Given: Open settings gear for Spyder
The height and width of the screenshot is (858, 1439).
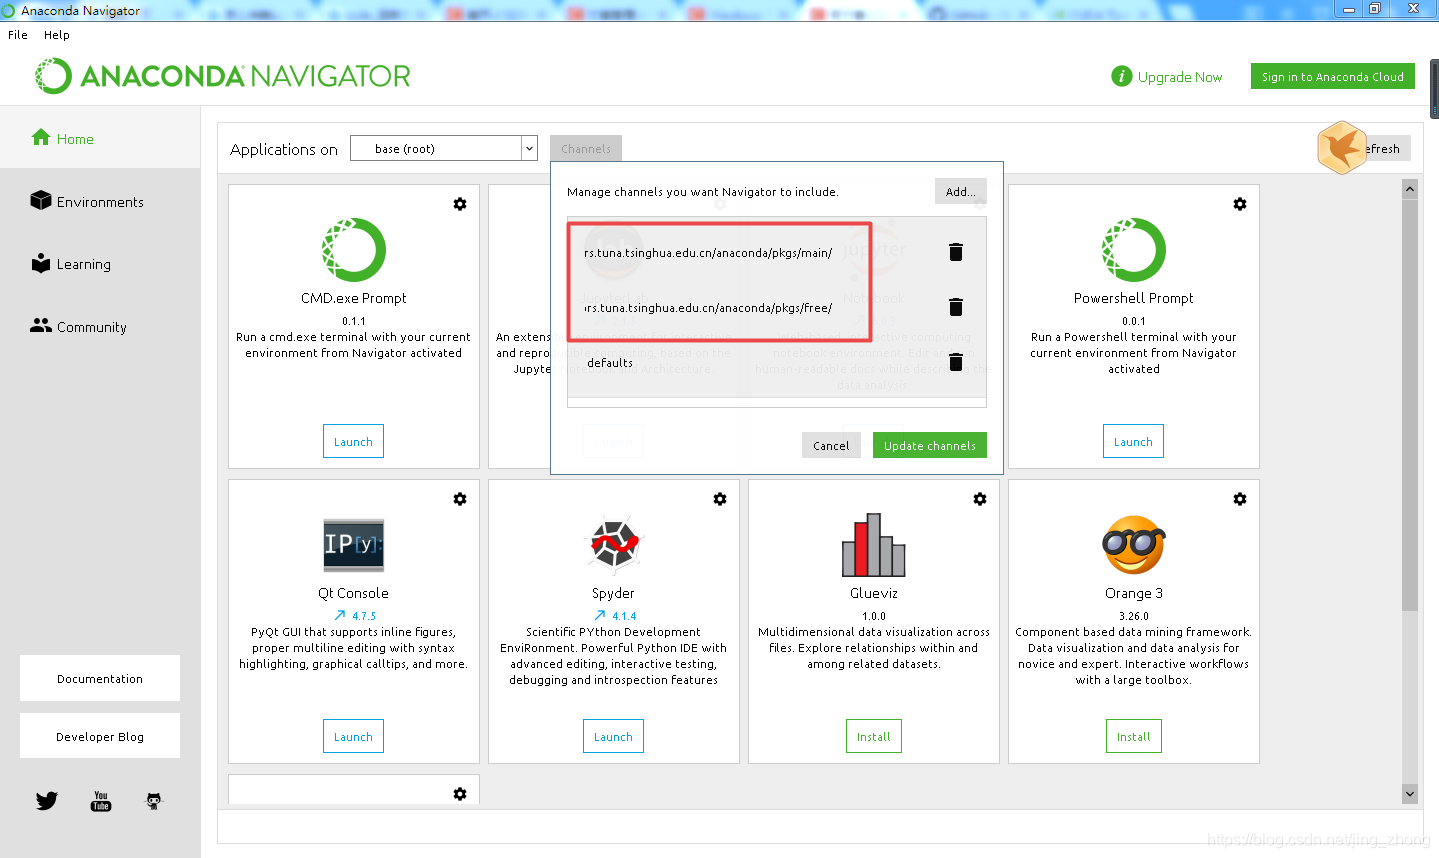Looking at the screenshot, I should (720, 499).
